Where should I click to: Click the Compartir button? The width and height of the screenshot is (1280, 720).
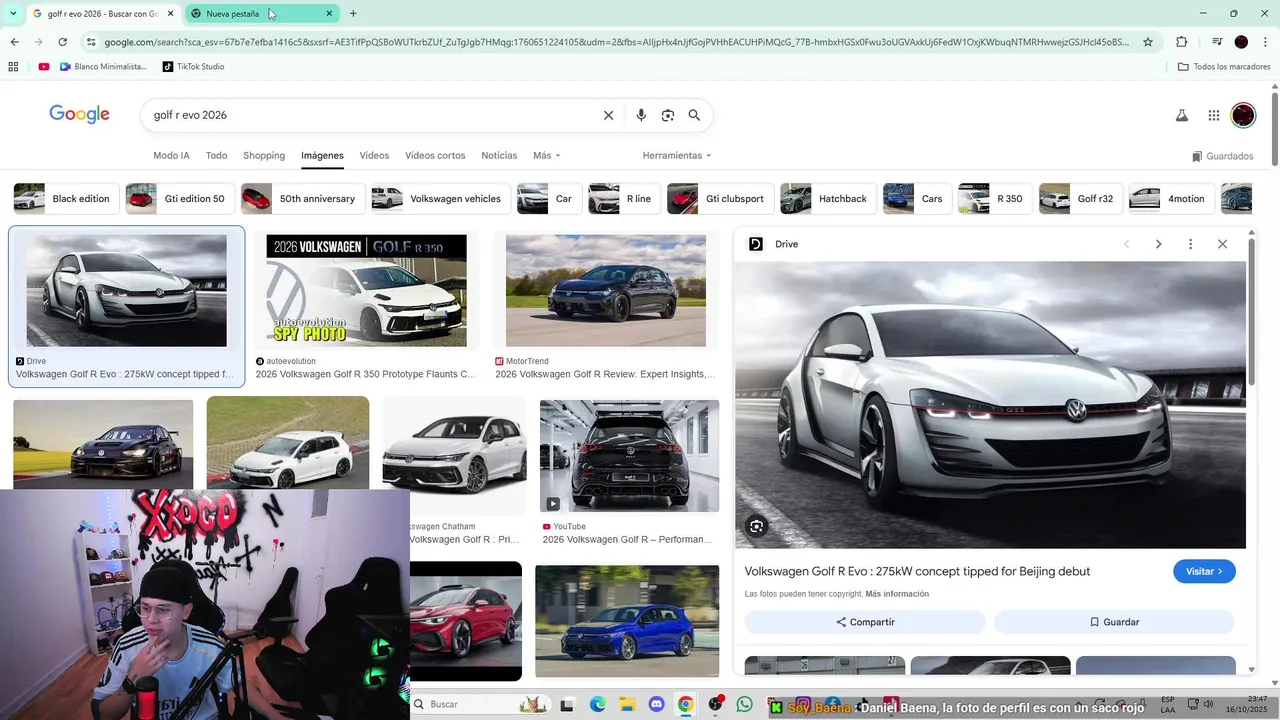(865, 622)
